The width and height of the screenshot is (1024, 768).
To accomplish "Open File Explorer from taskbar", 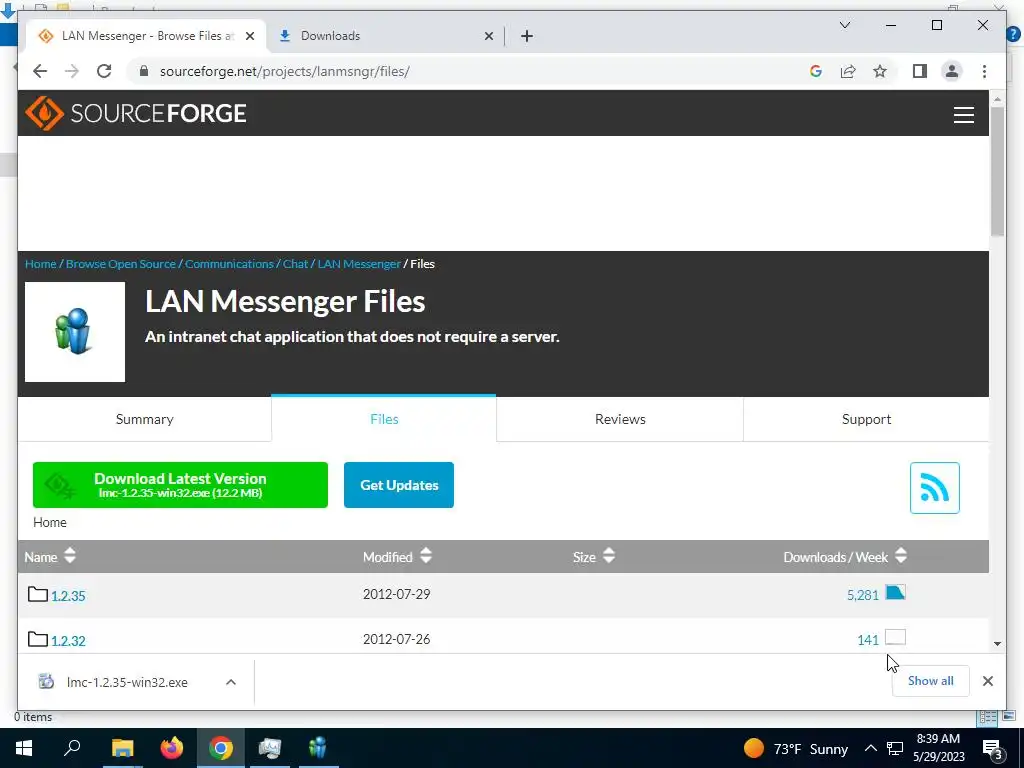I will point(122,748).
